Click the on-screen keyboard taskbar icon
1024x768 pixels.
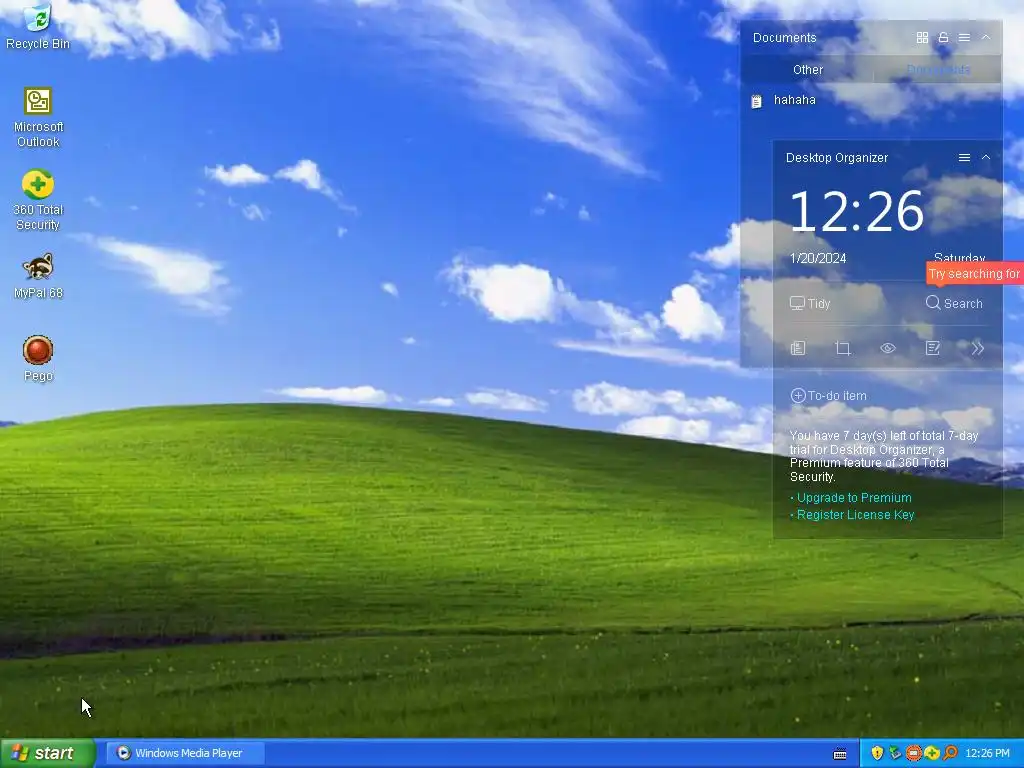pyautogui.click(x=840, y=754)
